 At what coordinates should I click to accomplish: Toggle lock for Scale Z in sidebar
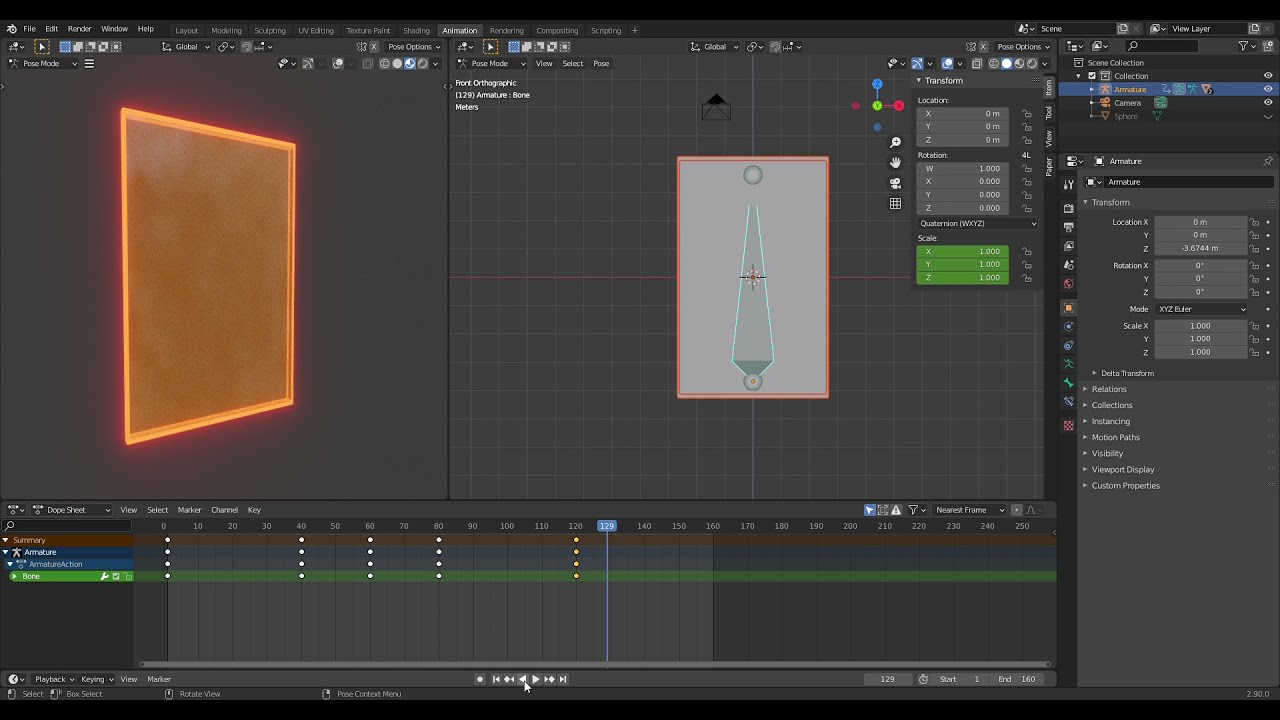1027,278
